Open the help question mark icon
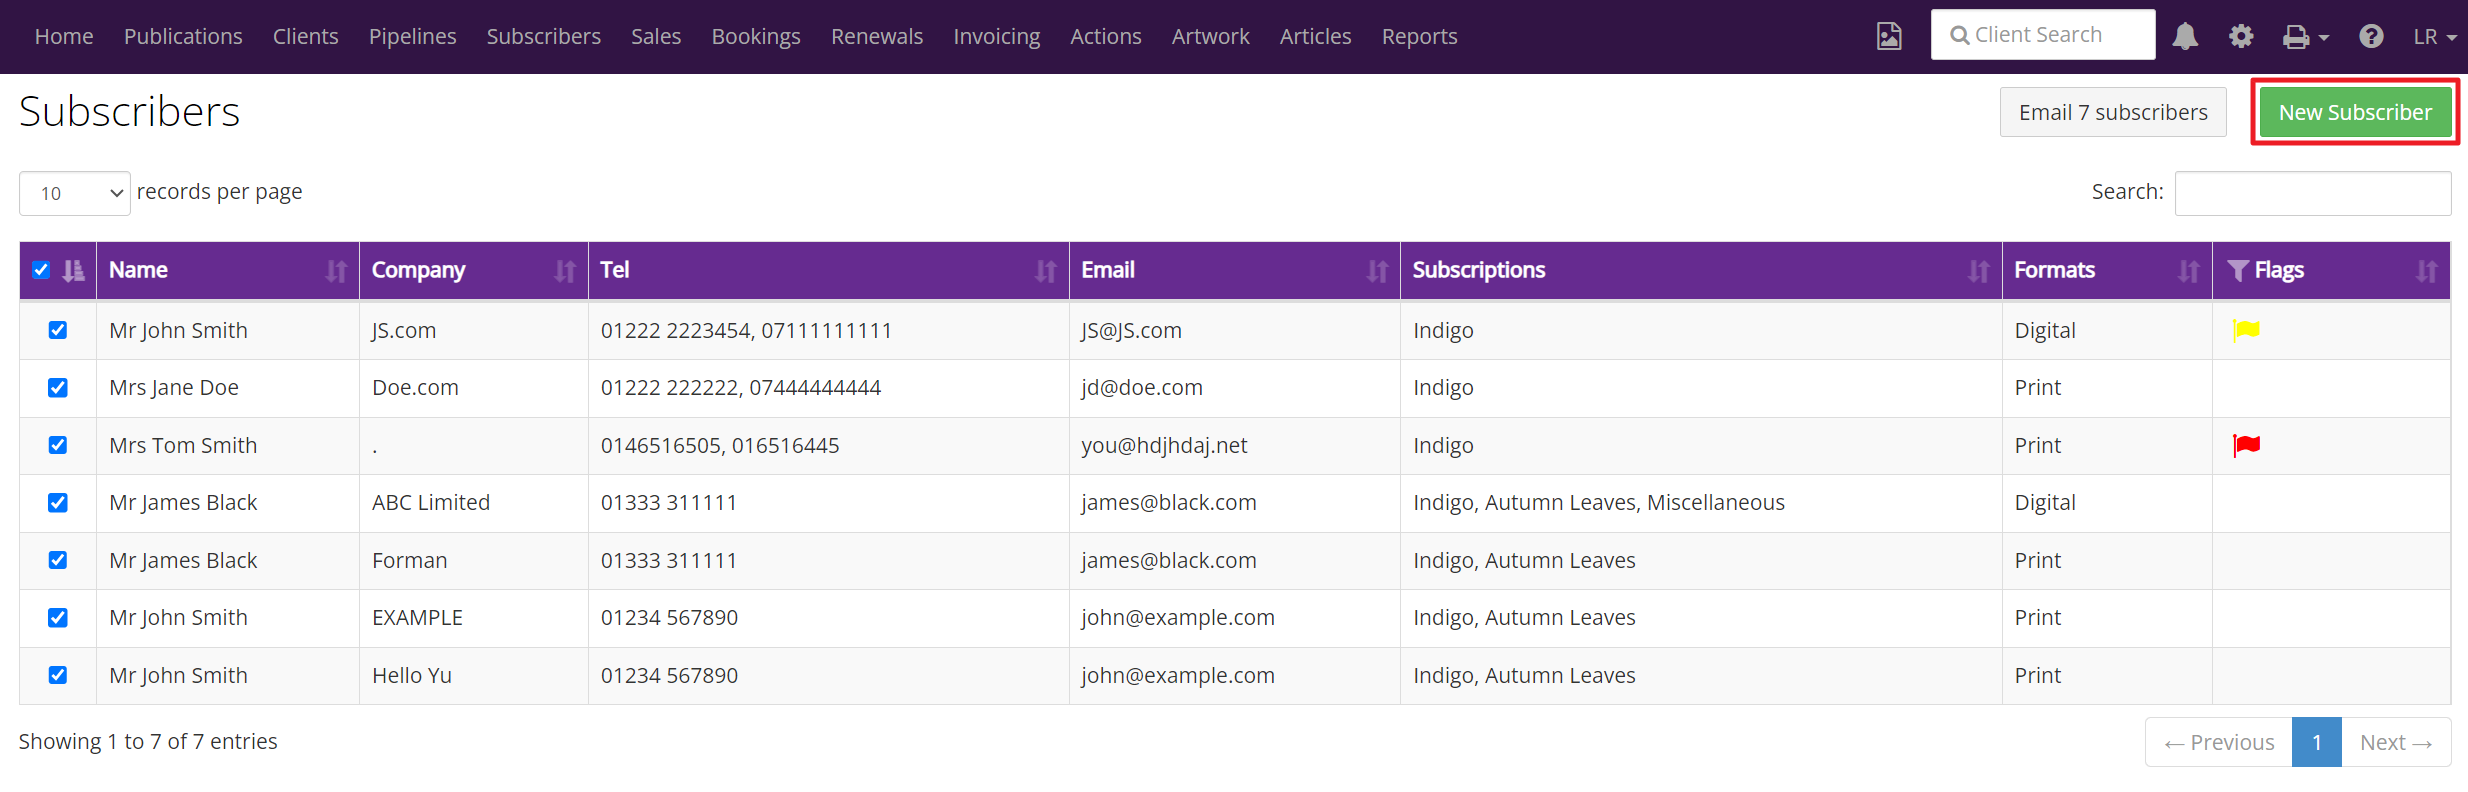Screen dimensions: 2468x792 [2371, 37]
